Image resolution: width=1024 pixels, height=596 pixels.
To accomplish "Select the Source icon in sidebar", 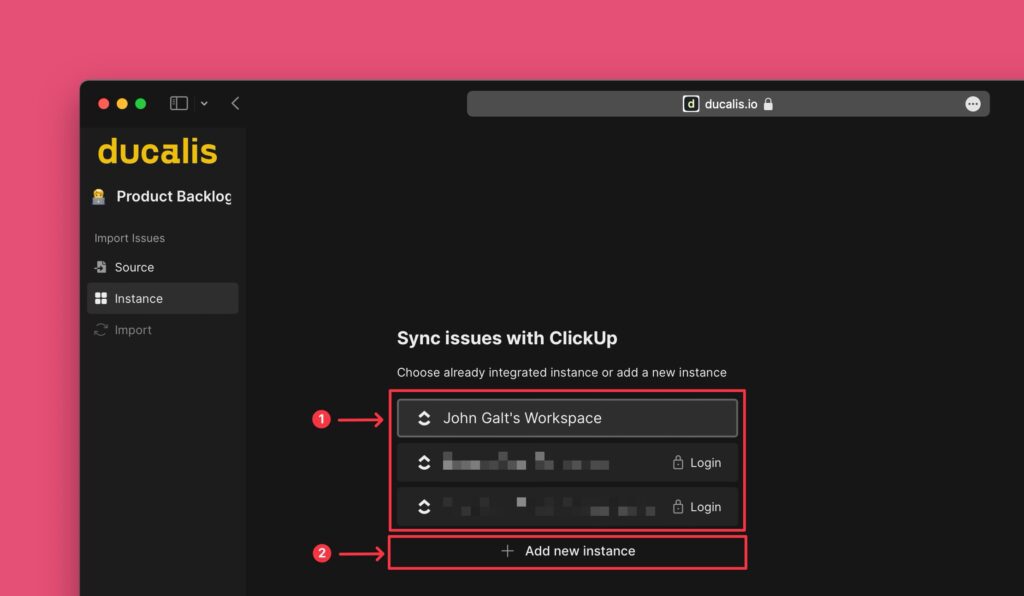I will (x=100, y=267).
